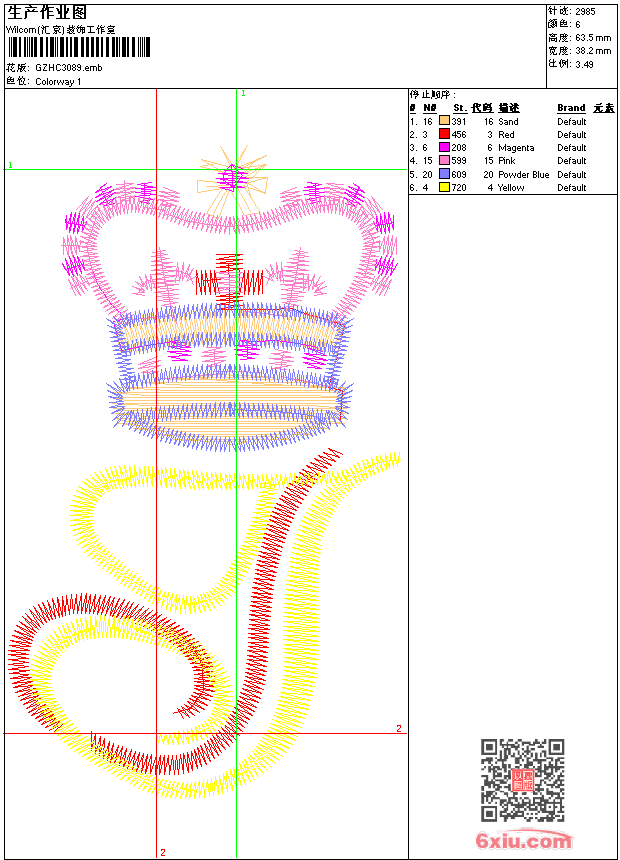Click the Powder Blue color swatch
This screenshot has height=860, width=620.
pos(444,174)
